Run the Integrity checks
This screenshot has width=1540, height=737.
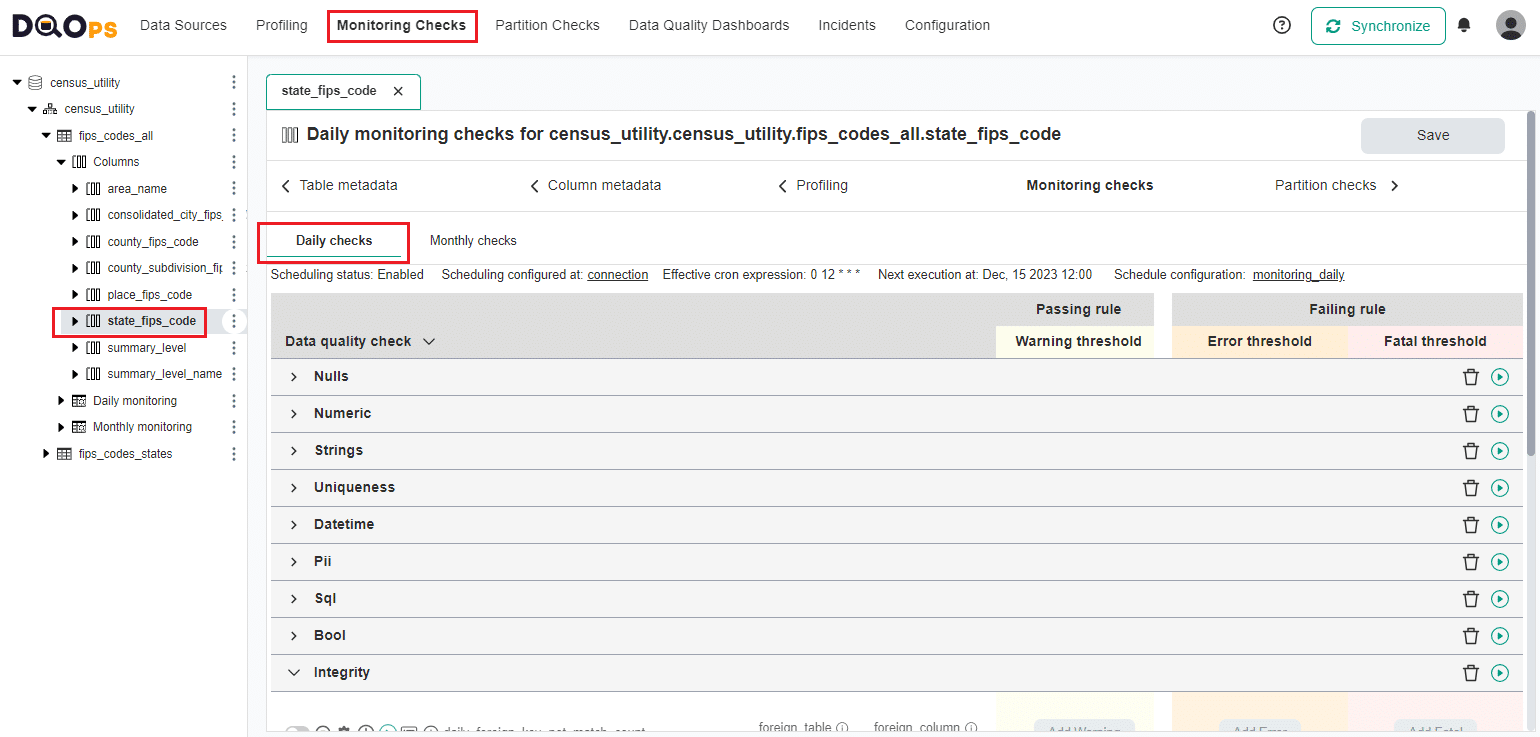1499,672
